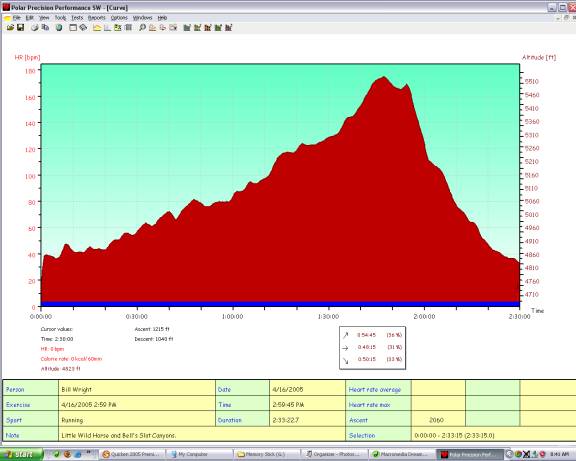Image resolution: width=576 pixels, height=461 pixels.
Task: Switch to Organizer - Photos taskbar button
Action: point(334,454)
